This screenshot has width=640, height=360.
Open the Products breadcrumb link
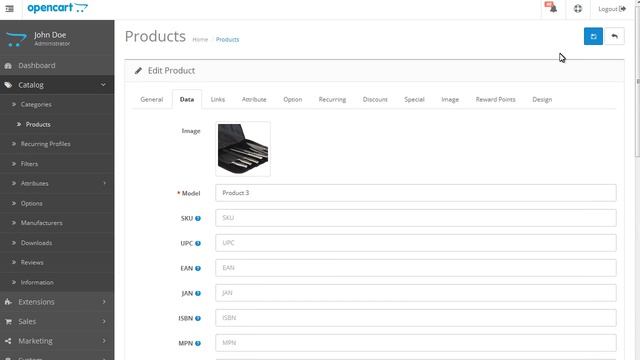coord(227,40)
